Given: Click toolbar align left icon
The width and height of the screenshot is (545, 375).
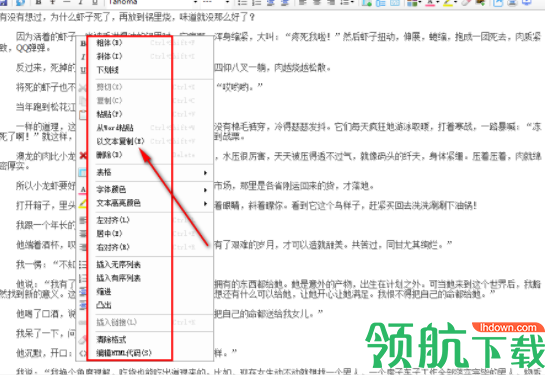Looking at the screenshot, I should coord(302,2).
